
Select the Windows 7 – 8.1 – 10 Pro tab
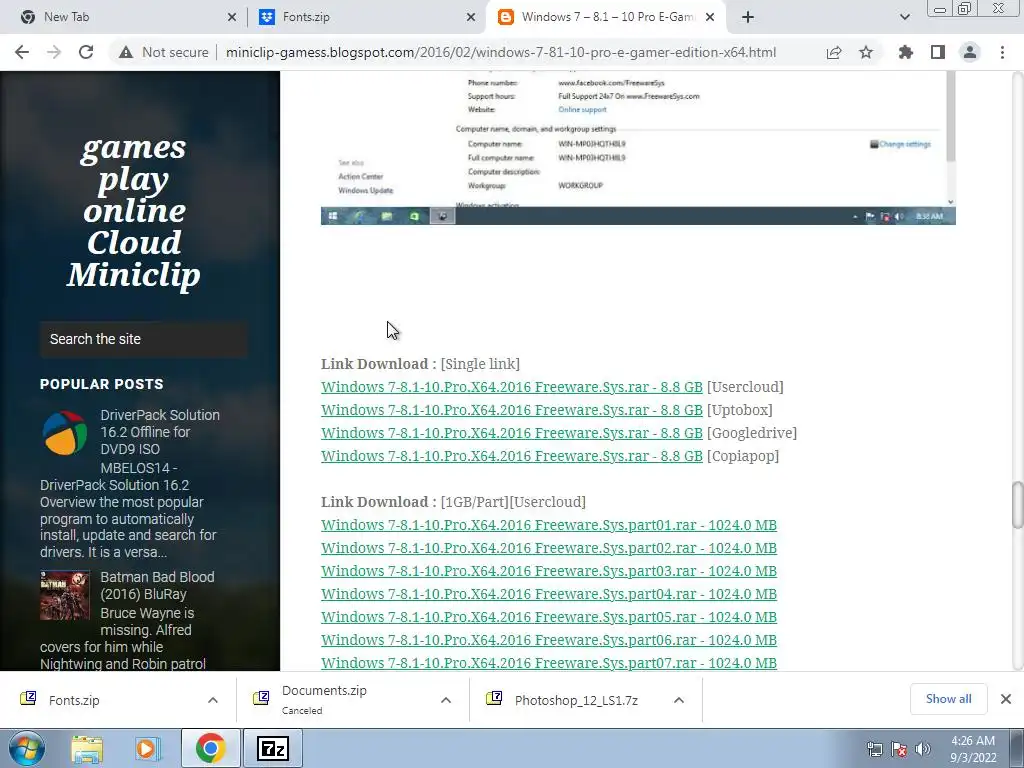607,17
